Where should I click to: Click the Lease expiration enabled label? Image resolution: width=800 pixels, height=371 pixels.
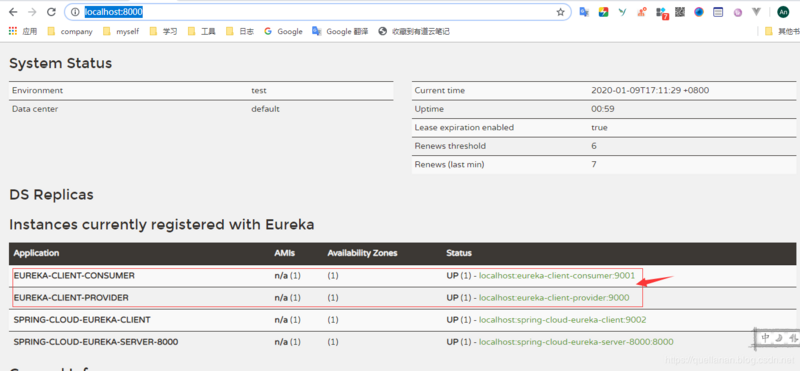(x=464, y=128)
